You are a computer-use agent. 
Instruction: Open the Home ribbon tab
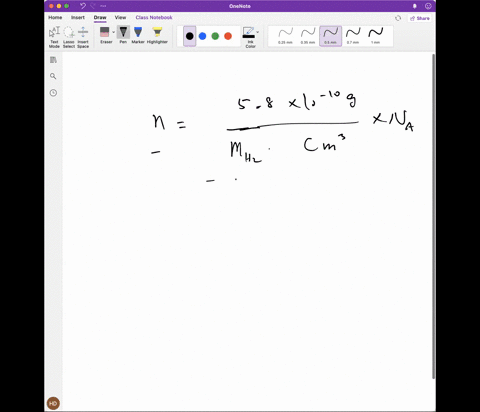pyautogui.click(x=55, y=17)
